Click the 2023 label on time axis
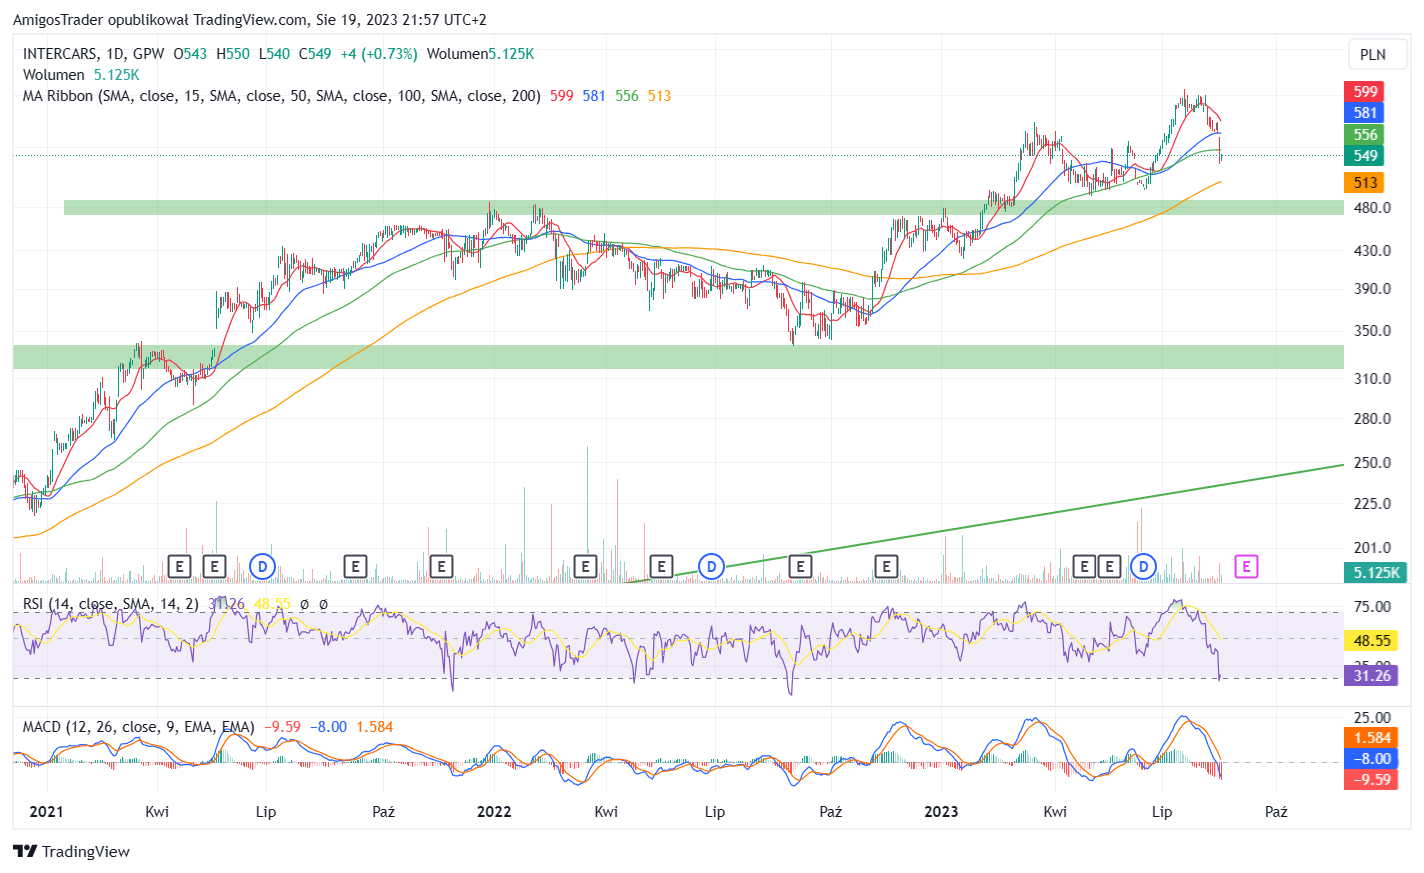 coord(941,812)
